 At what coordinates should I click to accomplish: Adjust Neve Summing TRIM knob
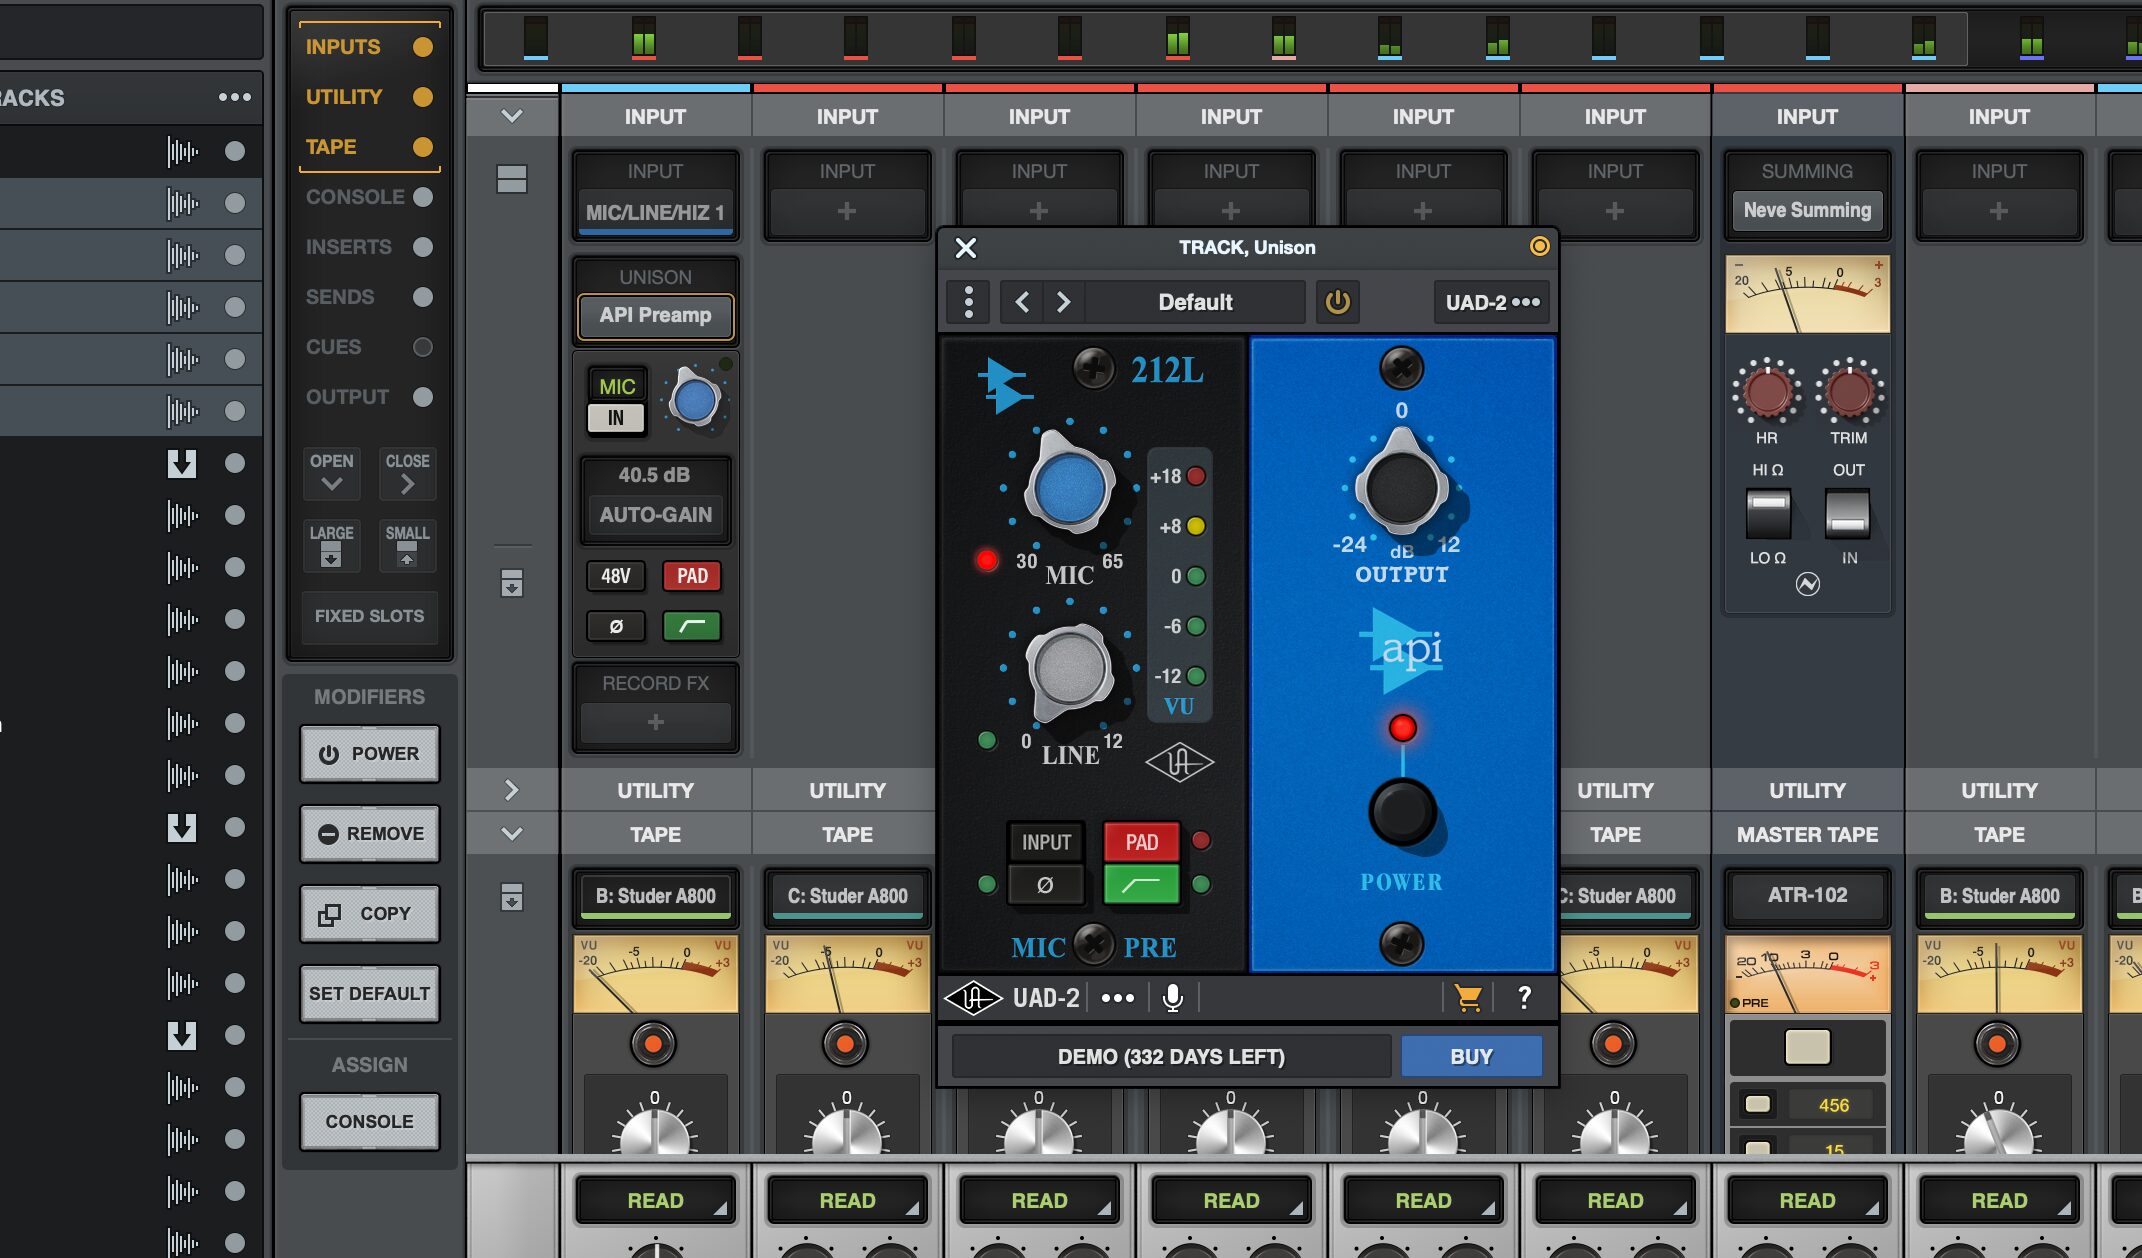coord(1848,391)
